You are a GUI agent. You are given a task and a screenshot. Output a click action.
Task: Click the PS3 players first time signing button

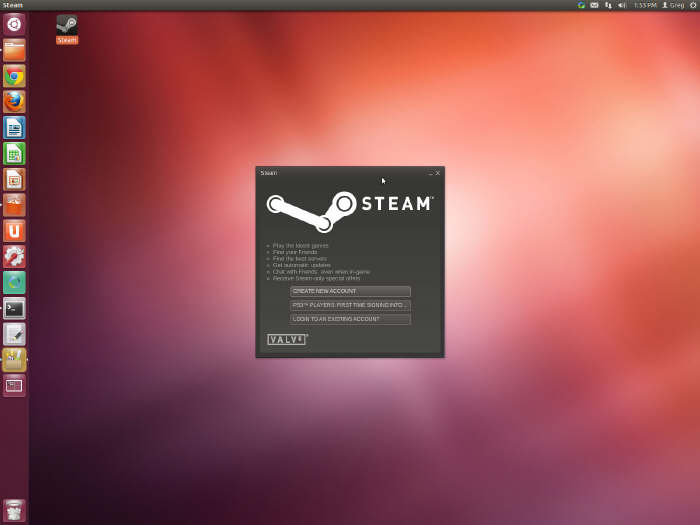click(350, 305)
